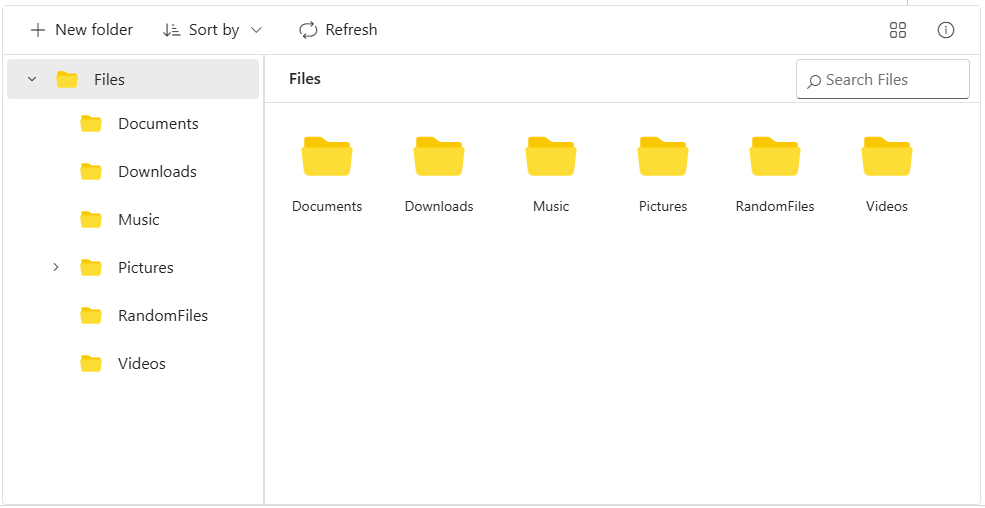This screenshot has height=508, width=985.
Task: Select Music in the sidebar tree
Action: pyautogui.click(x=138, y=220)
